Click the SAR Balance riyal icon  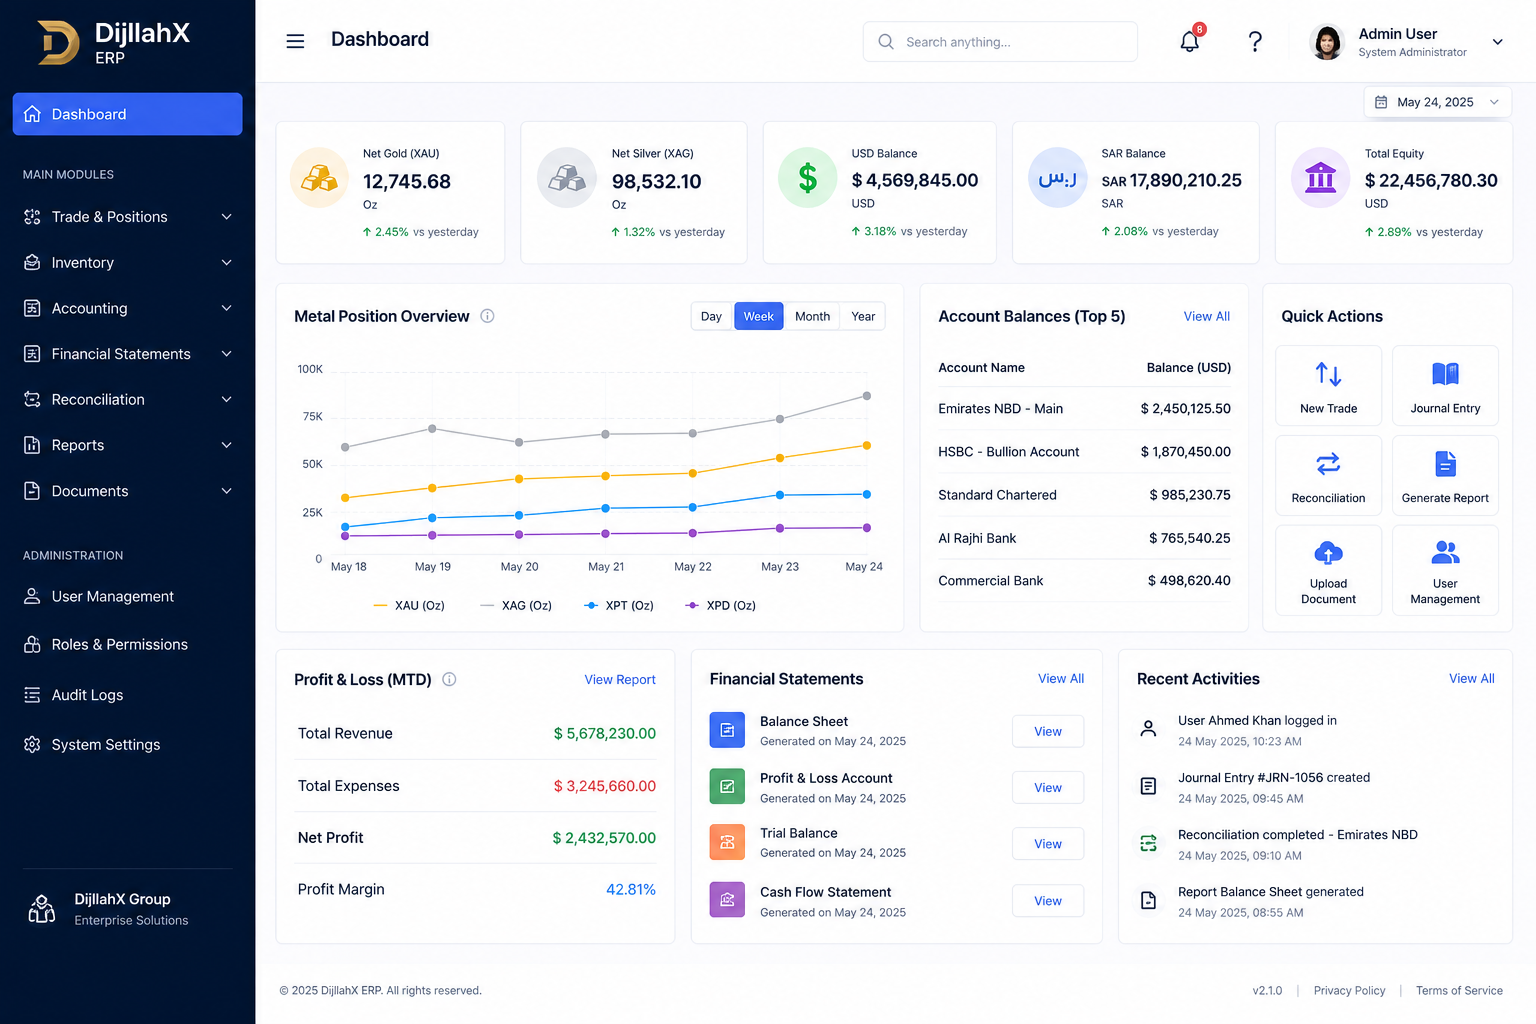pyautogui.click(x=1057, y=178)
